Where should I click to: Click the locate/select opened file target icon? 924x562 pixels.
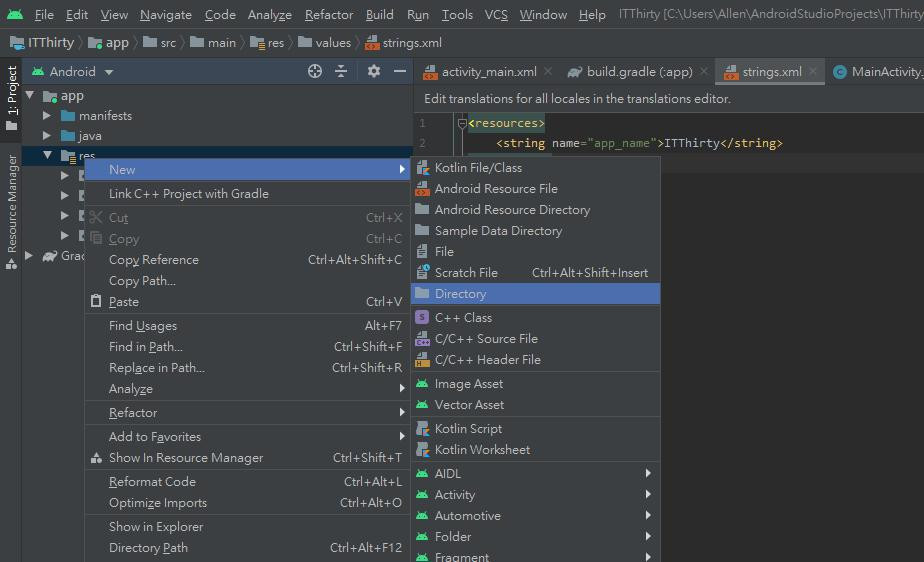click(x=315, y=71)
